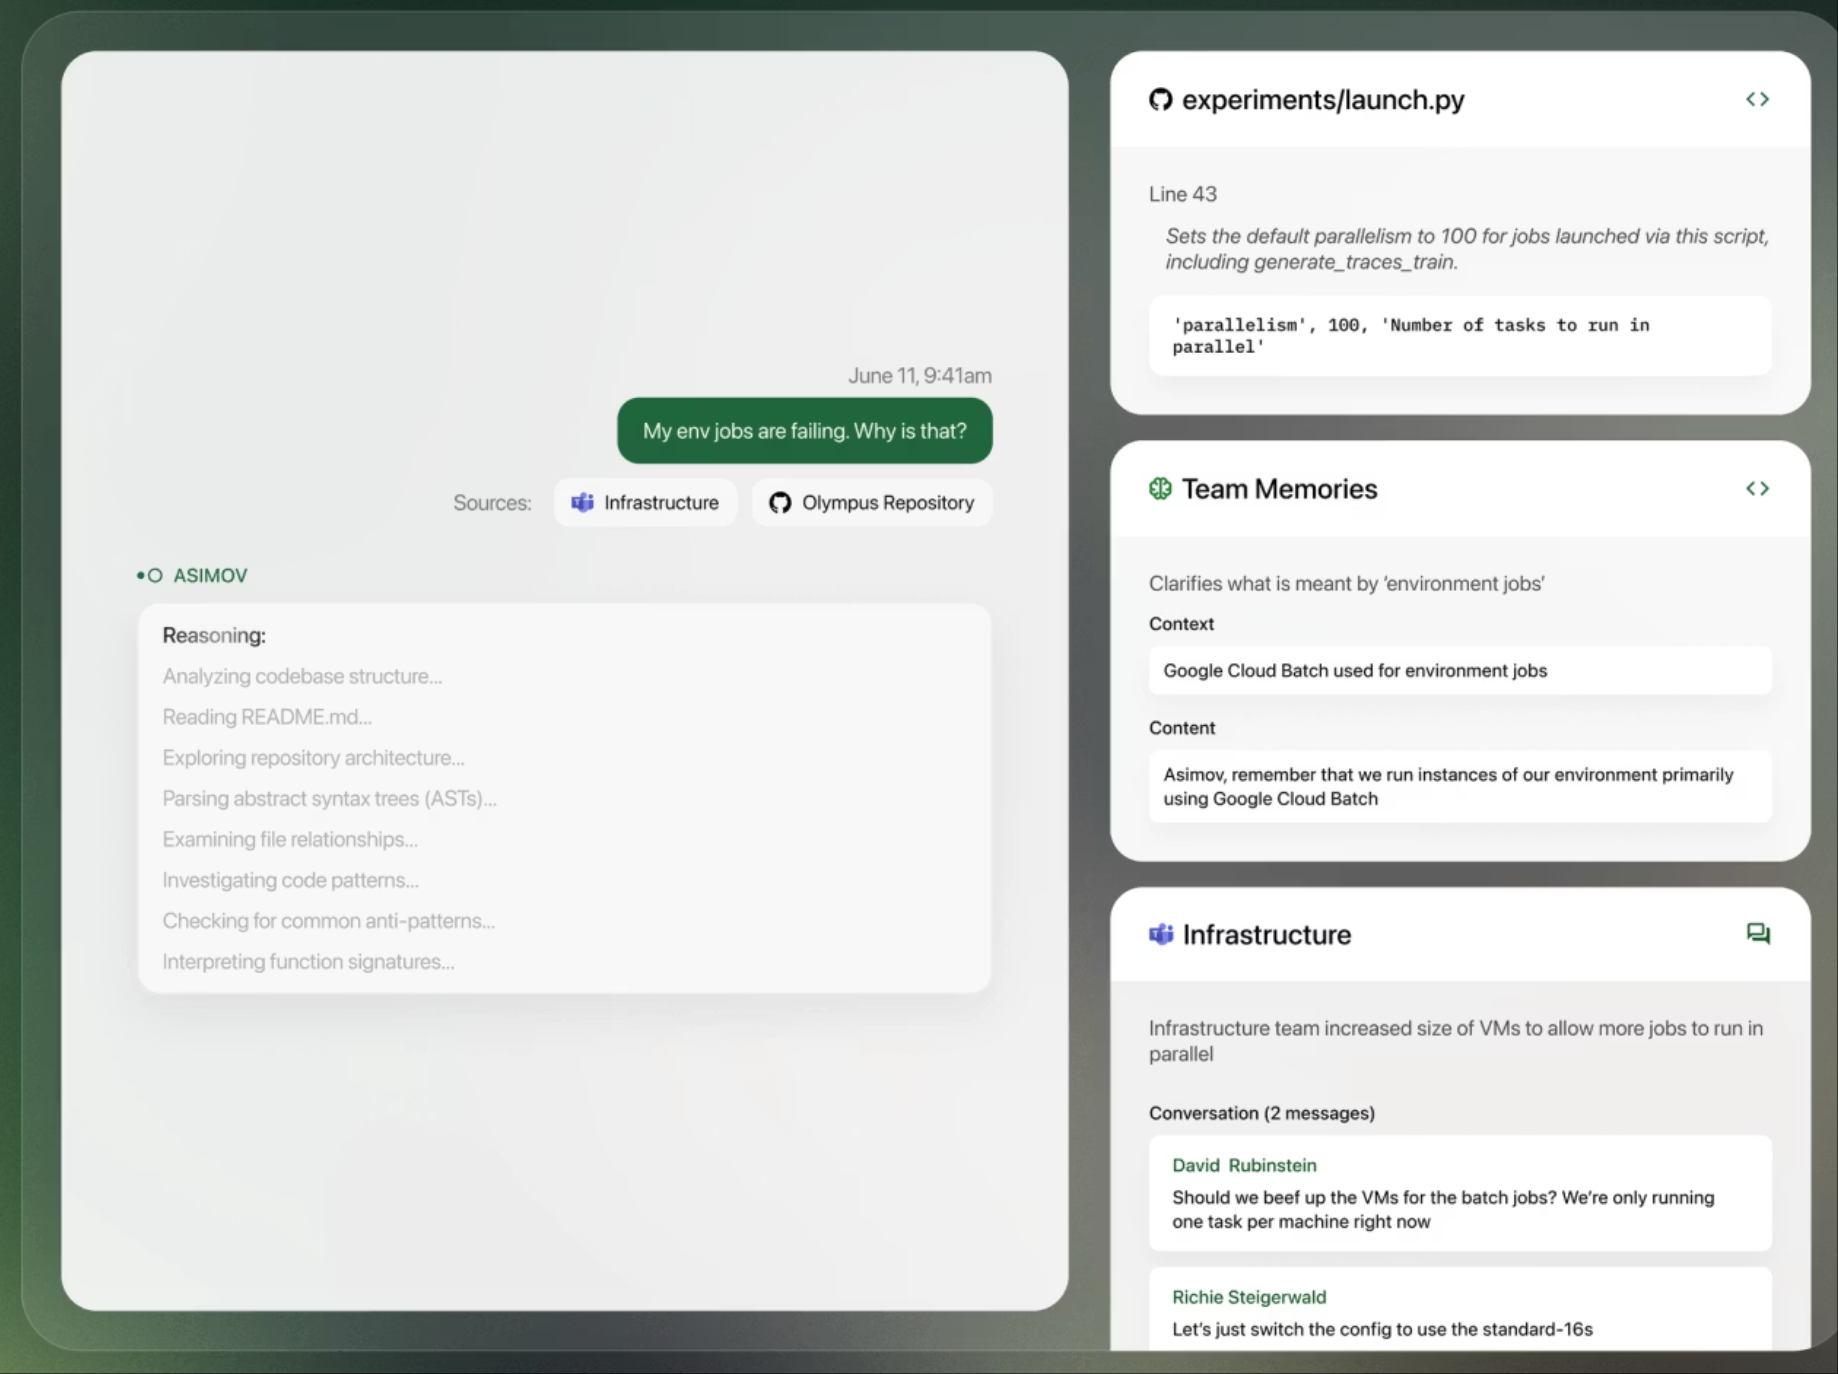Image resolution: width=1838 pixels, height=1374 pixels.
Task: Expand code view on Team Memories card
Action: tap(1757, 488)
